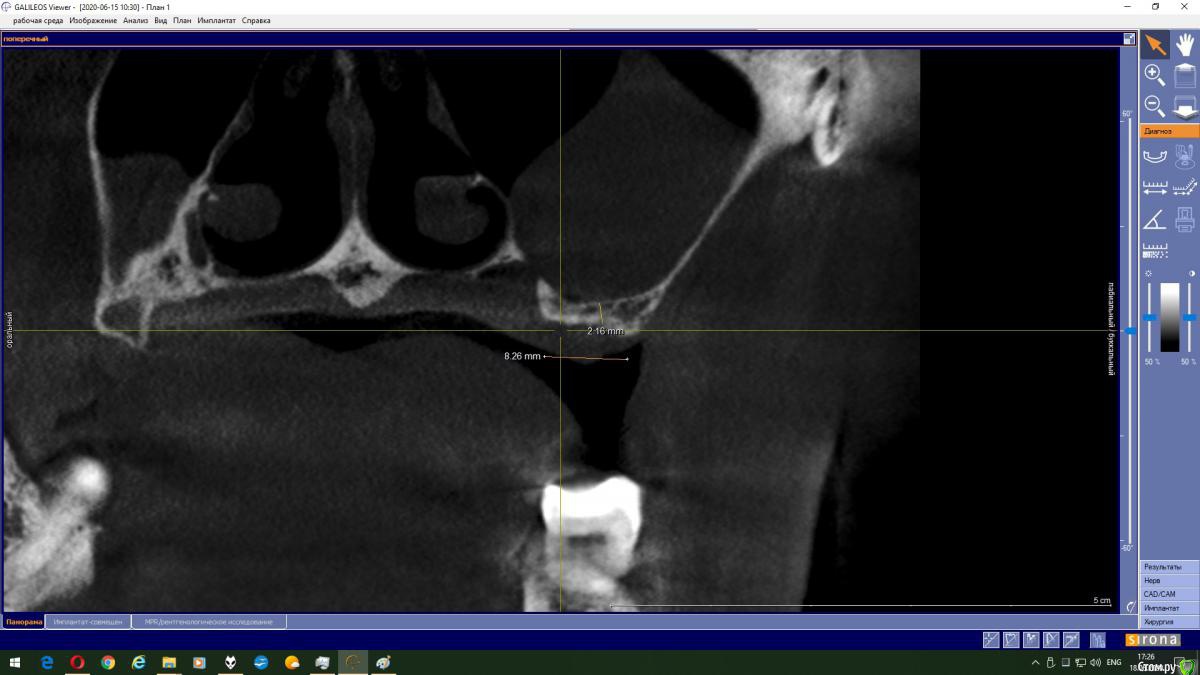Switch to the Имплантат-совмещен tab
Image resolution: width=1200 pixels, height=675 pixels.
coord(88,622)
